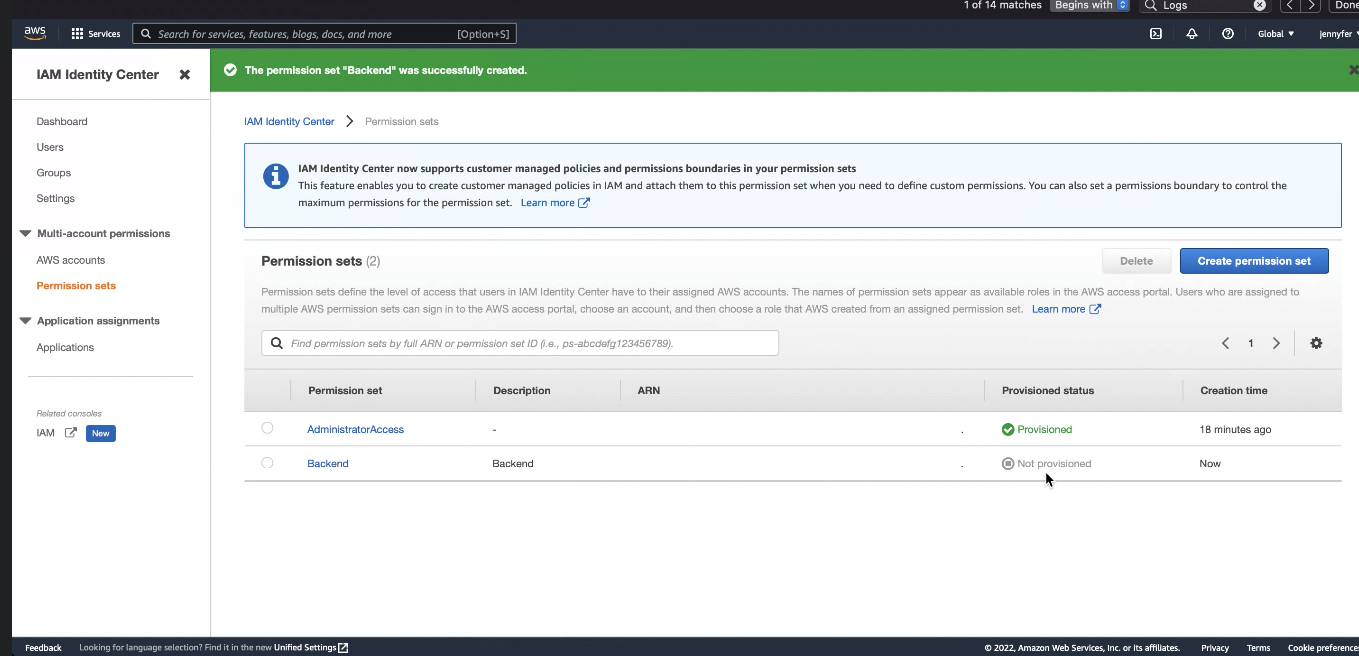Open the help question mark icon
The height and width of the screenshot is (656, 1359).
1228,34
